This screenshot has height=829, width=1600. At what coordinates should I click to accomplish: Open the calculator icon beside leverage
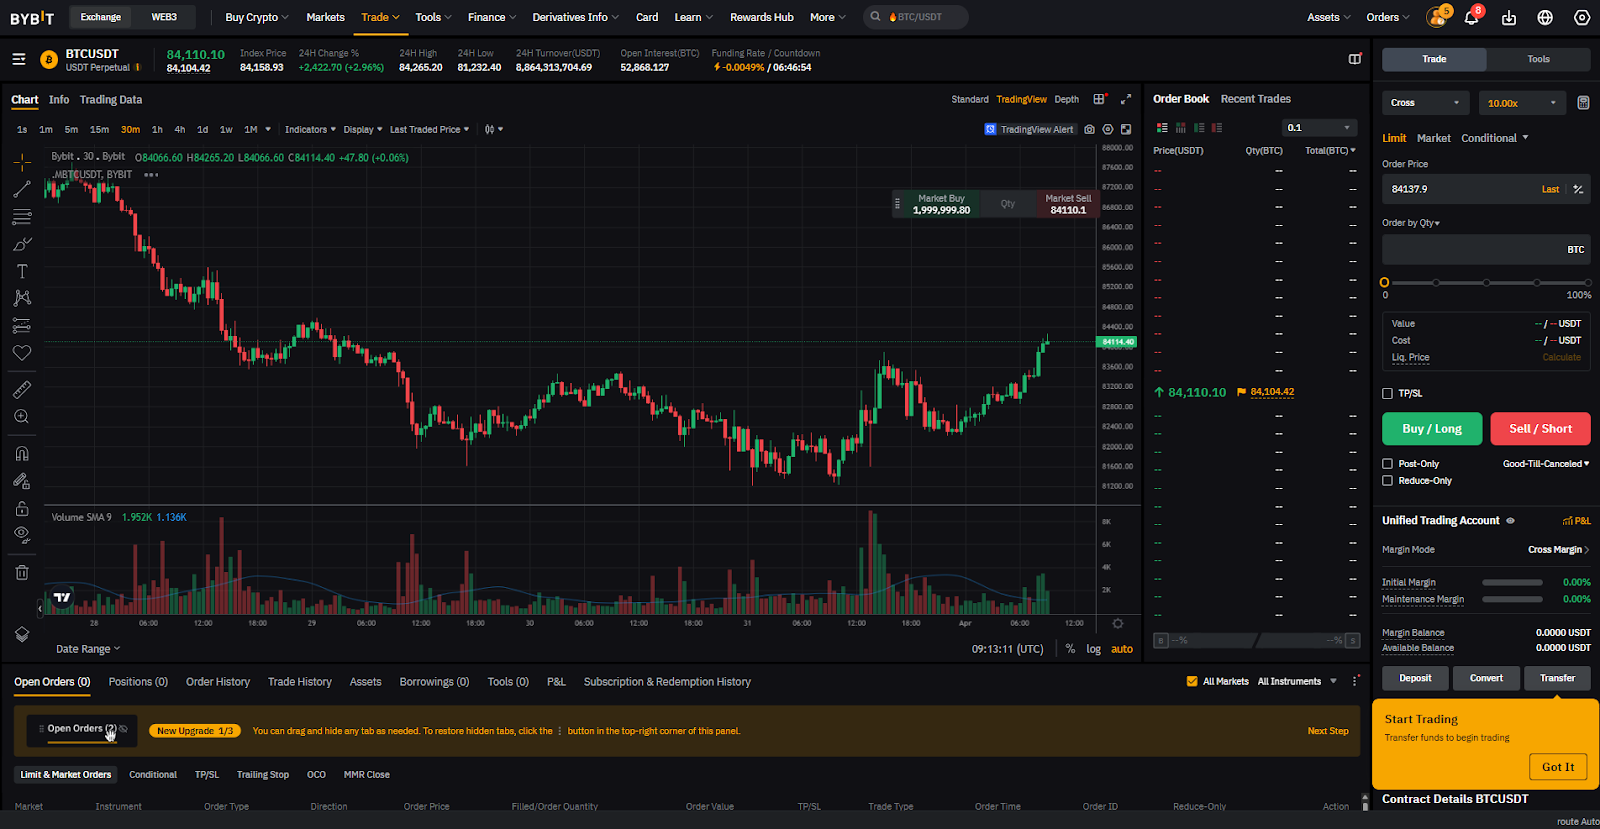(x=1583, y=103)
